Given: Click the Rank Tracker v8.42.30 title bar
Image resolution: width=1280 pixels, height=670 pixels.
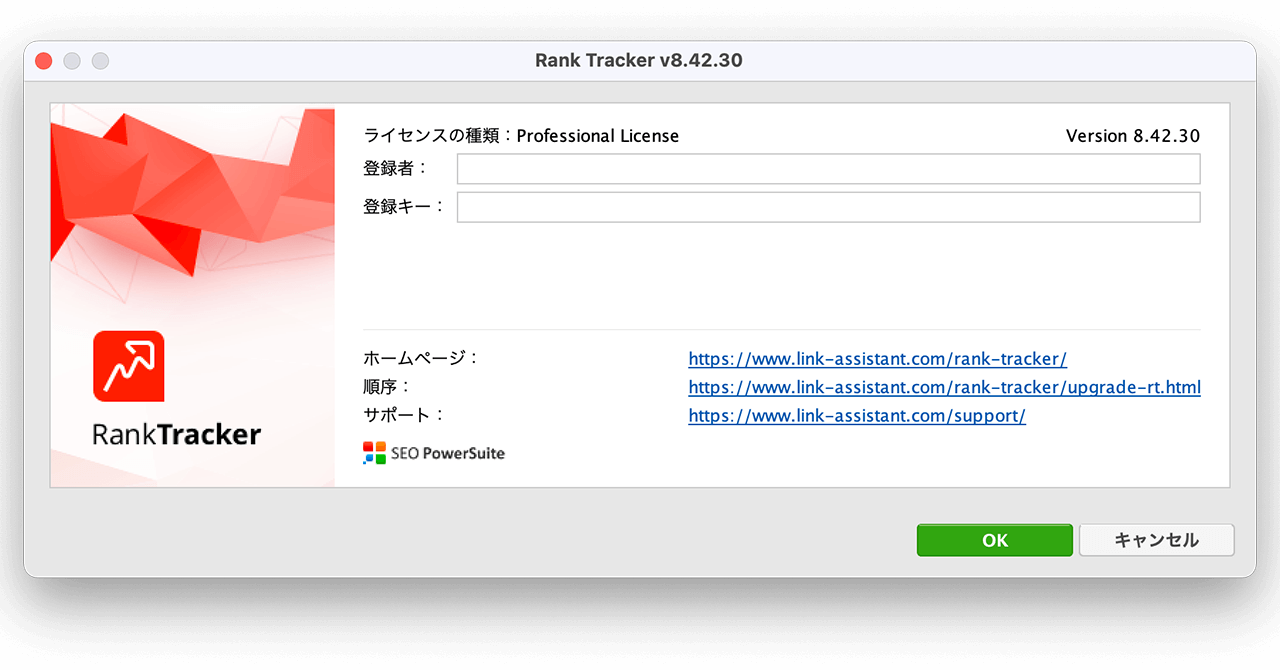Looking at the screenshot, I should [639, 61].
